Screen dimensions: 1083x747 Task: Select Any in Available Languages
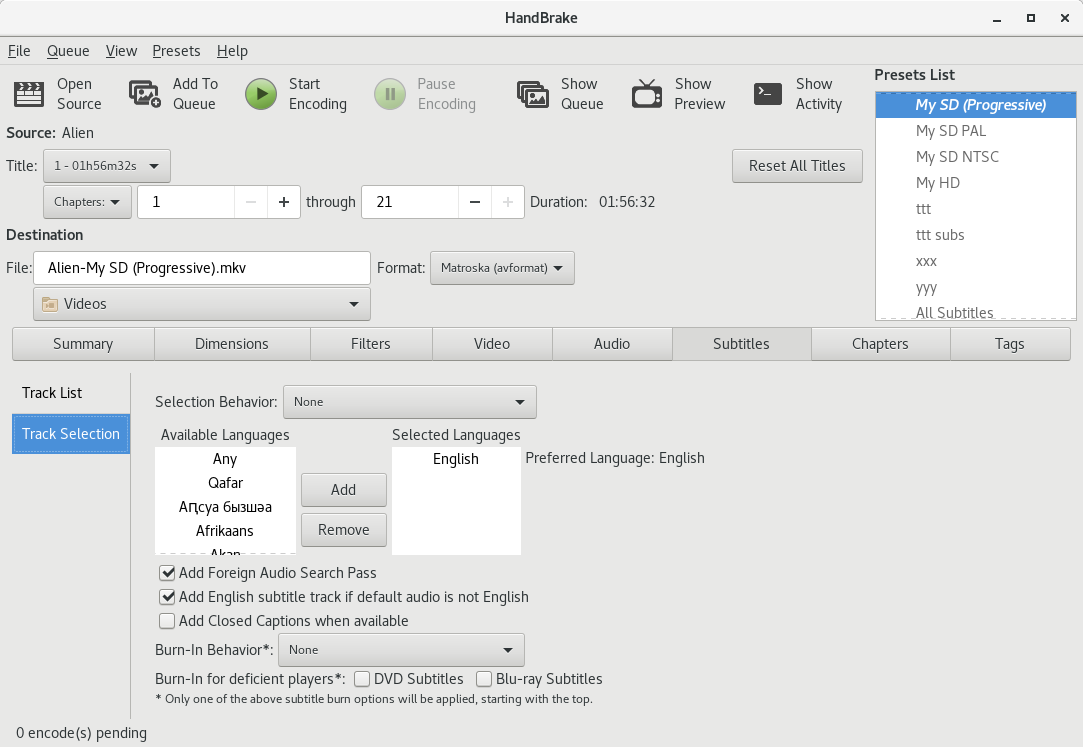click(225, 459)
